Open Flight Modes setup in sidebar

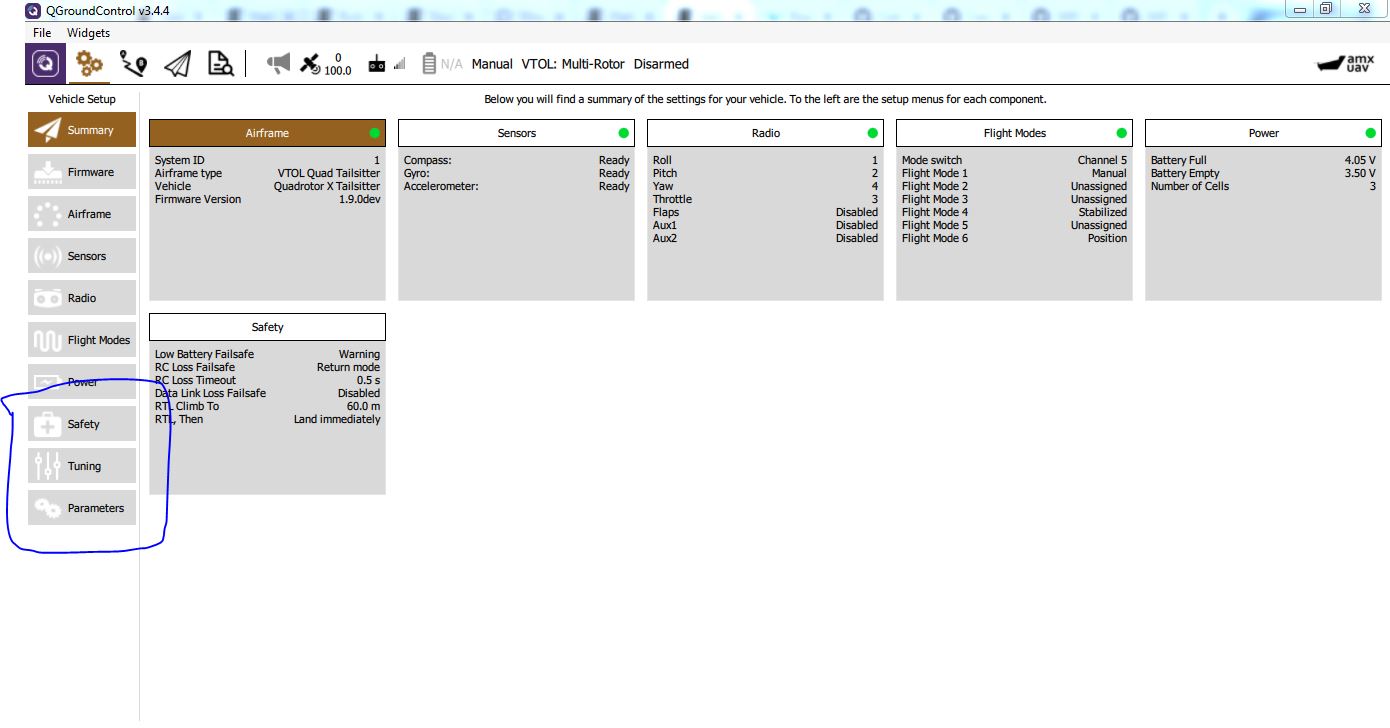(82, 341)
